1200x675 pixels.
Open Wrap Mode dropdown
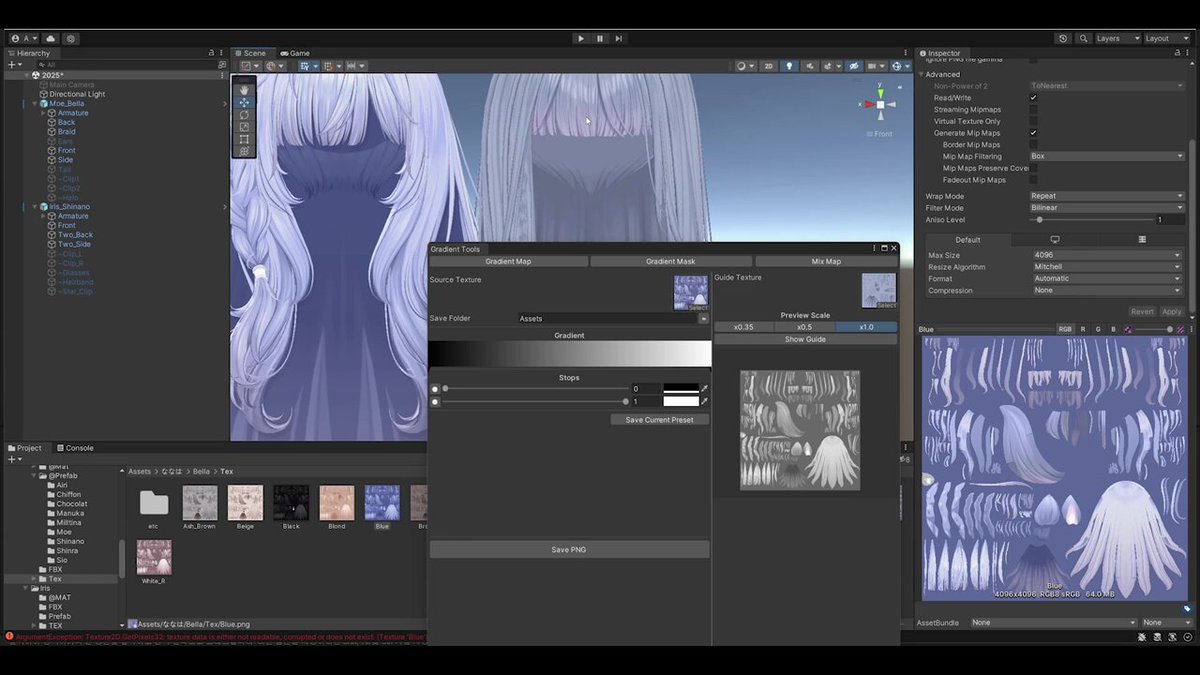coord(1107,196)
